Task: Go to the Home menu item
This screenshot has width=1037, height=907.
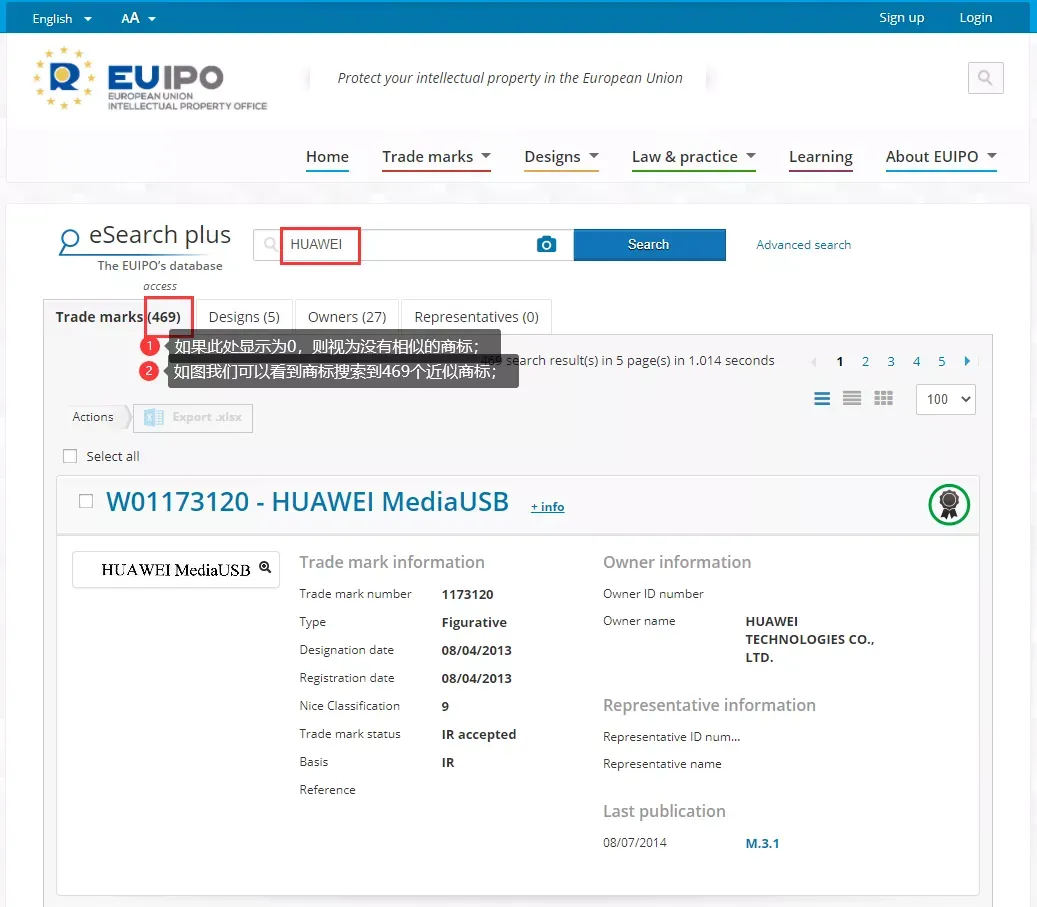Action: coord(327,157)
